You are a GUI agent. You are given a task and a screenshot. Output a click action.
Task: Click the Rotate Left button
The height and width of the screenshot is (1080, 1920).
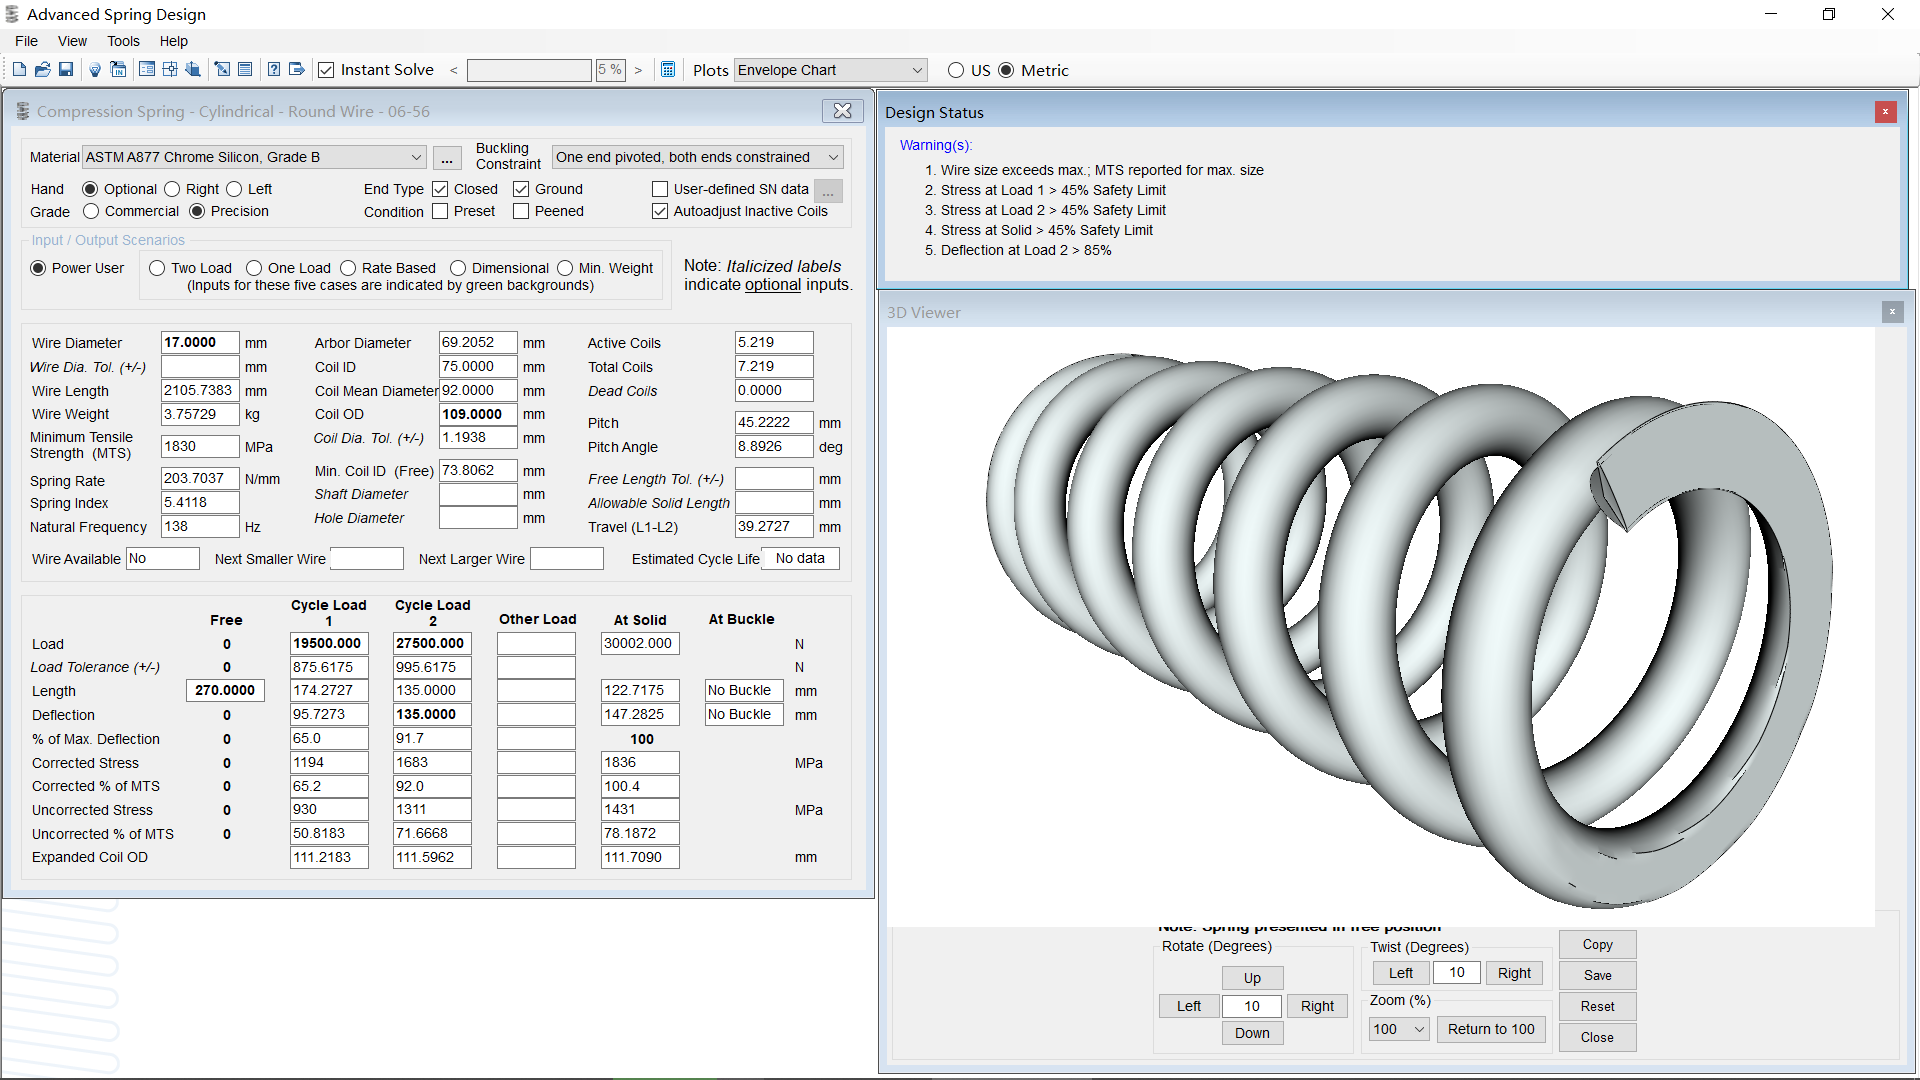click(1189, 1006)
